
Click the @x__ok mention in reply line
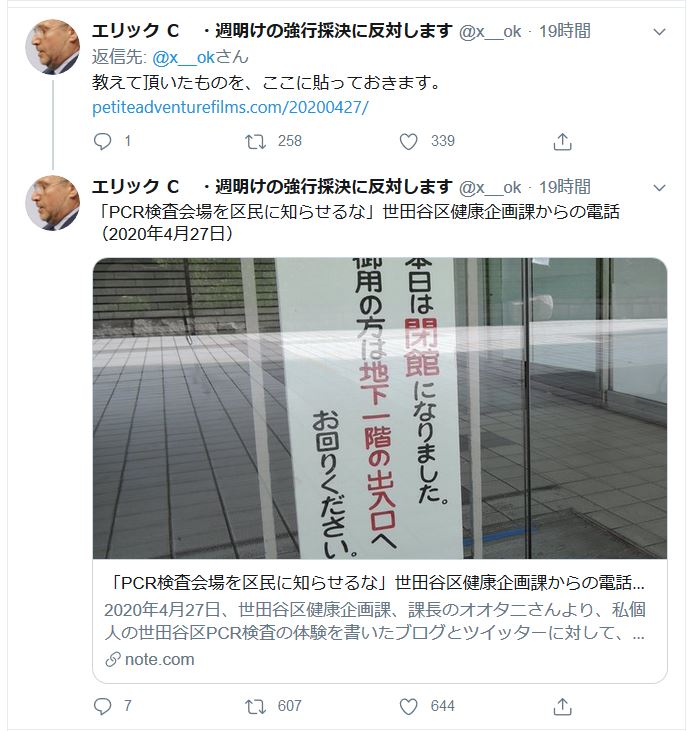[x=183, y=57]
